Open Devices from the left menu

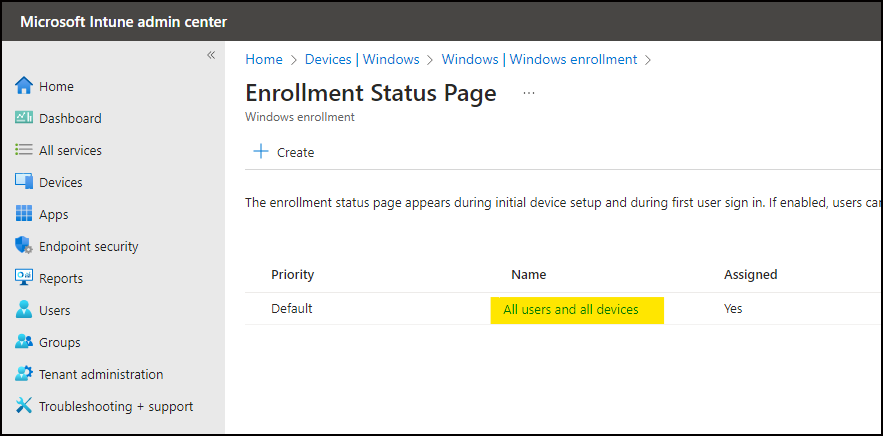tap(61, 183)
